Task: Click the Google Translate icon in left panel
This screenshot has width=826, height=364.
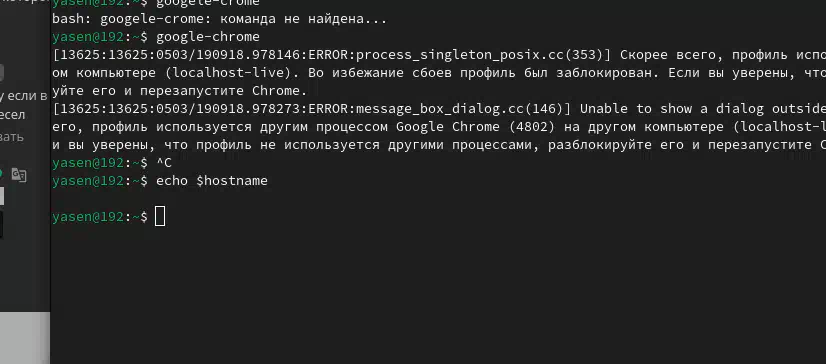Action: tap(19, 174)
